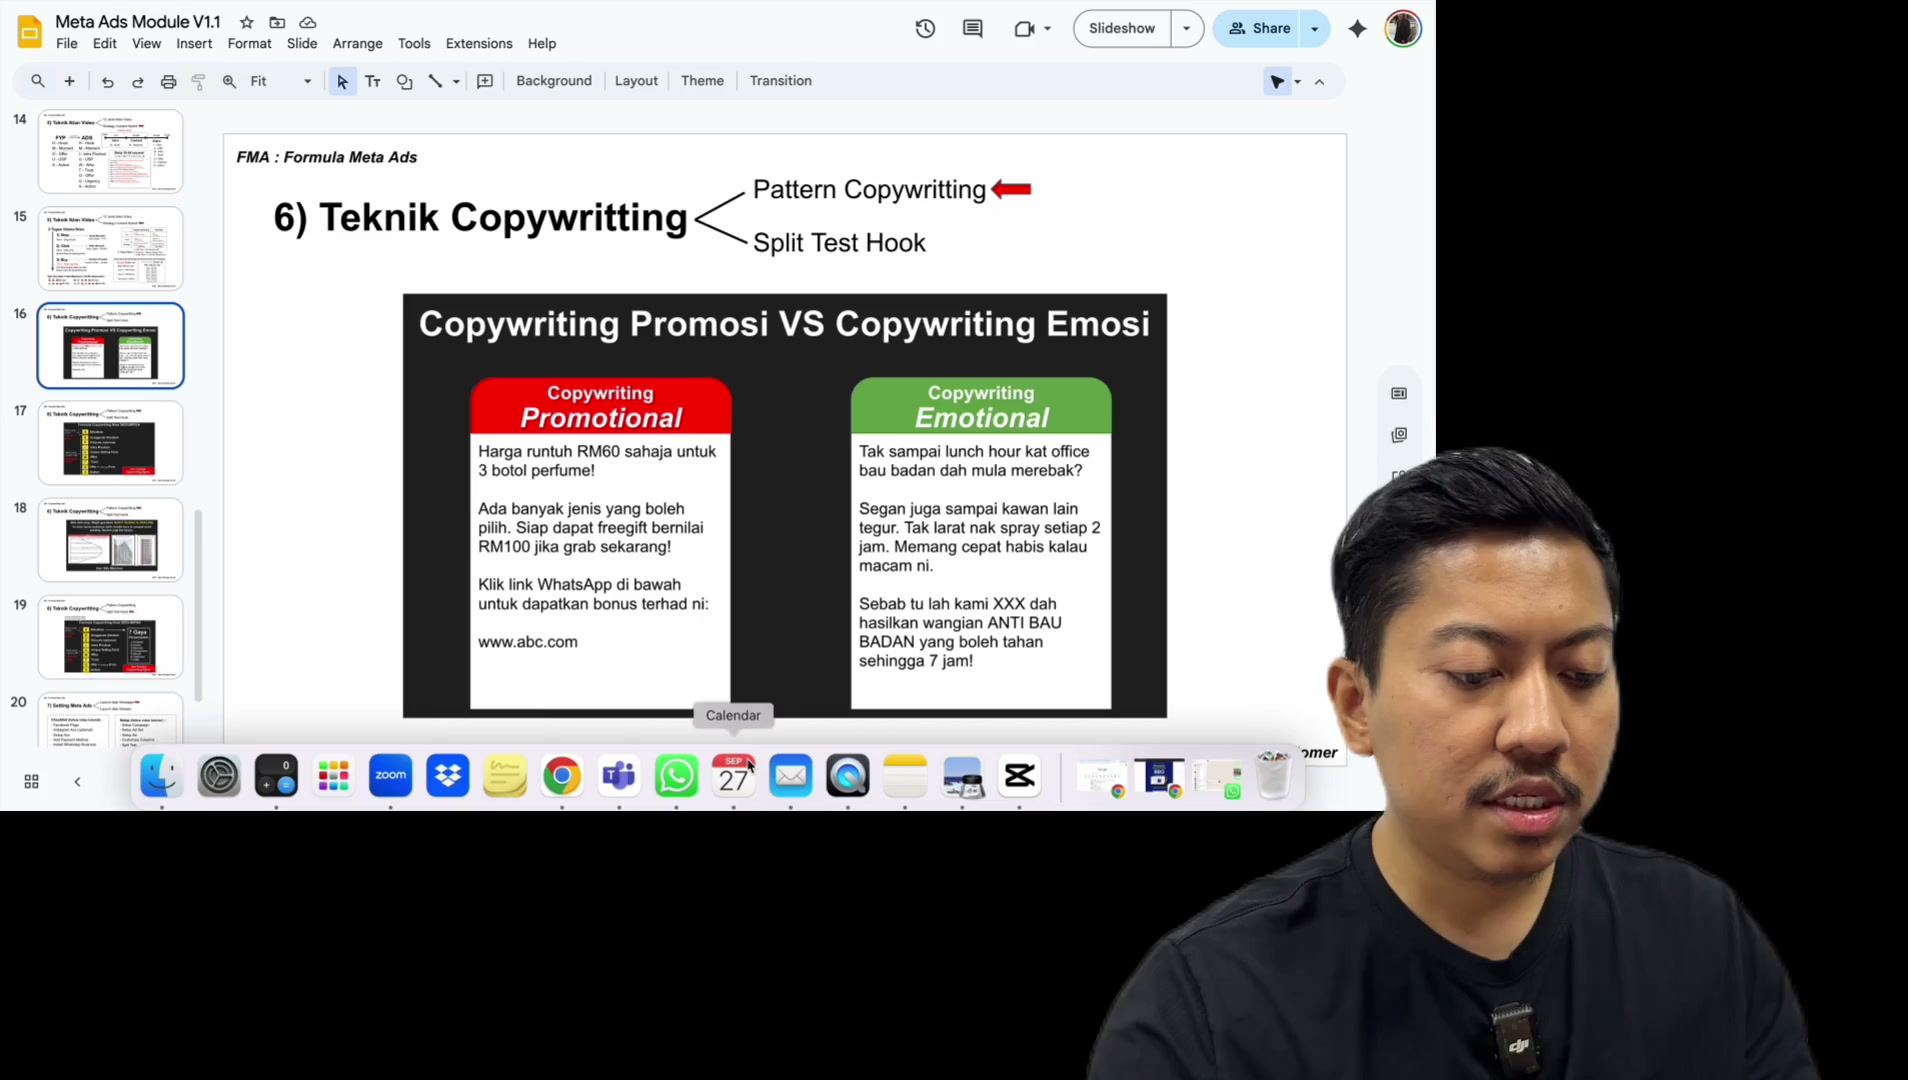Open the Fit zoom level dropdown
The image size is (1908, 1080).
point(282,81)
